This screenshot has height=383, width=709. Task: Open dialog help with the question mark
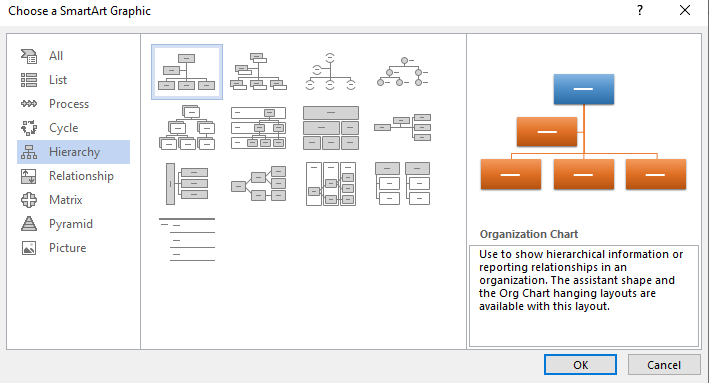tap(640, 10)
